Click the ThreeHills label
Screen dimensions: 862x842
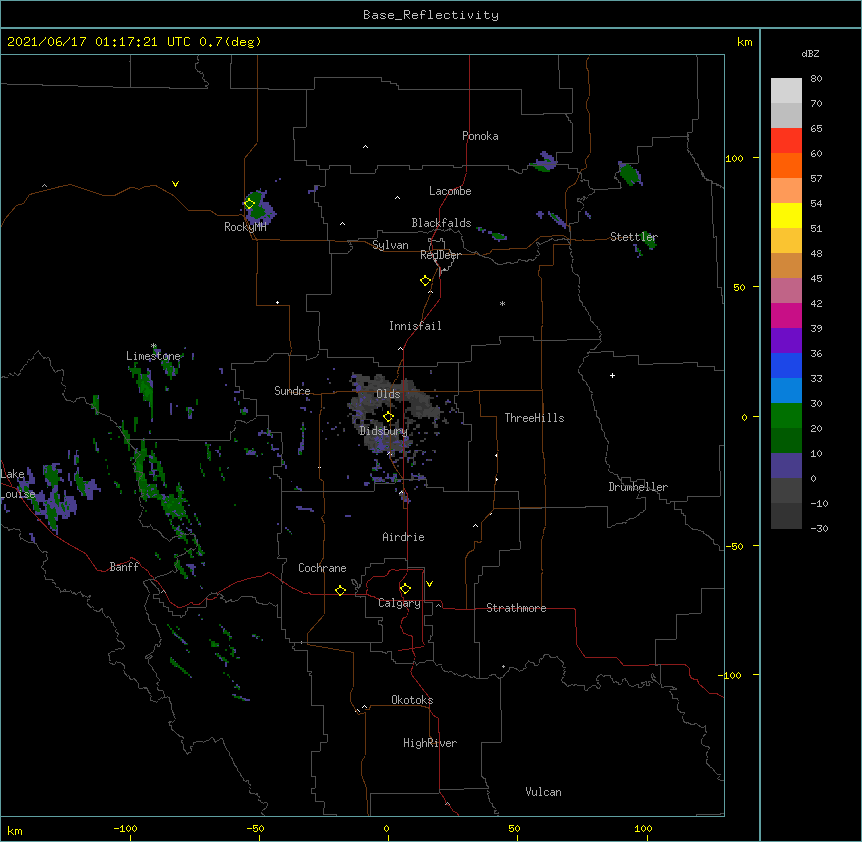click(534, 418)
